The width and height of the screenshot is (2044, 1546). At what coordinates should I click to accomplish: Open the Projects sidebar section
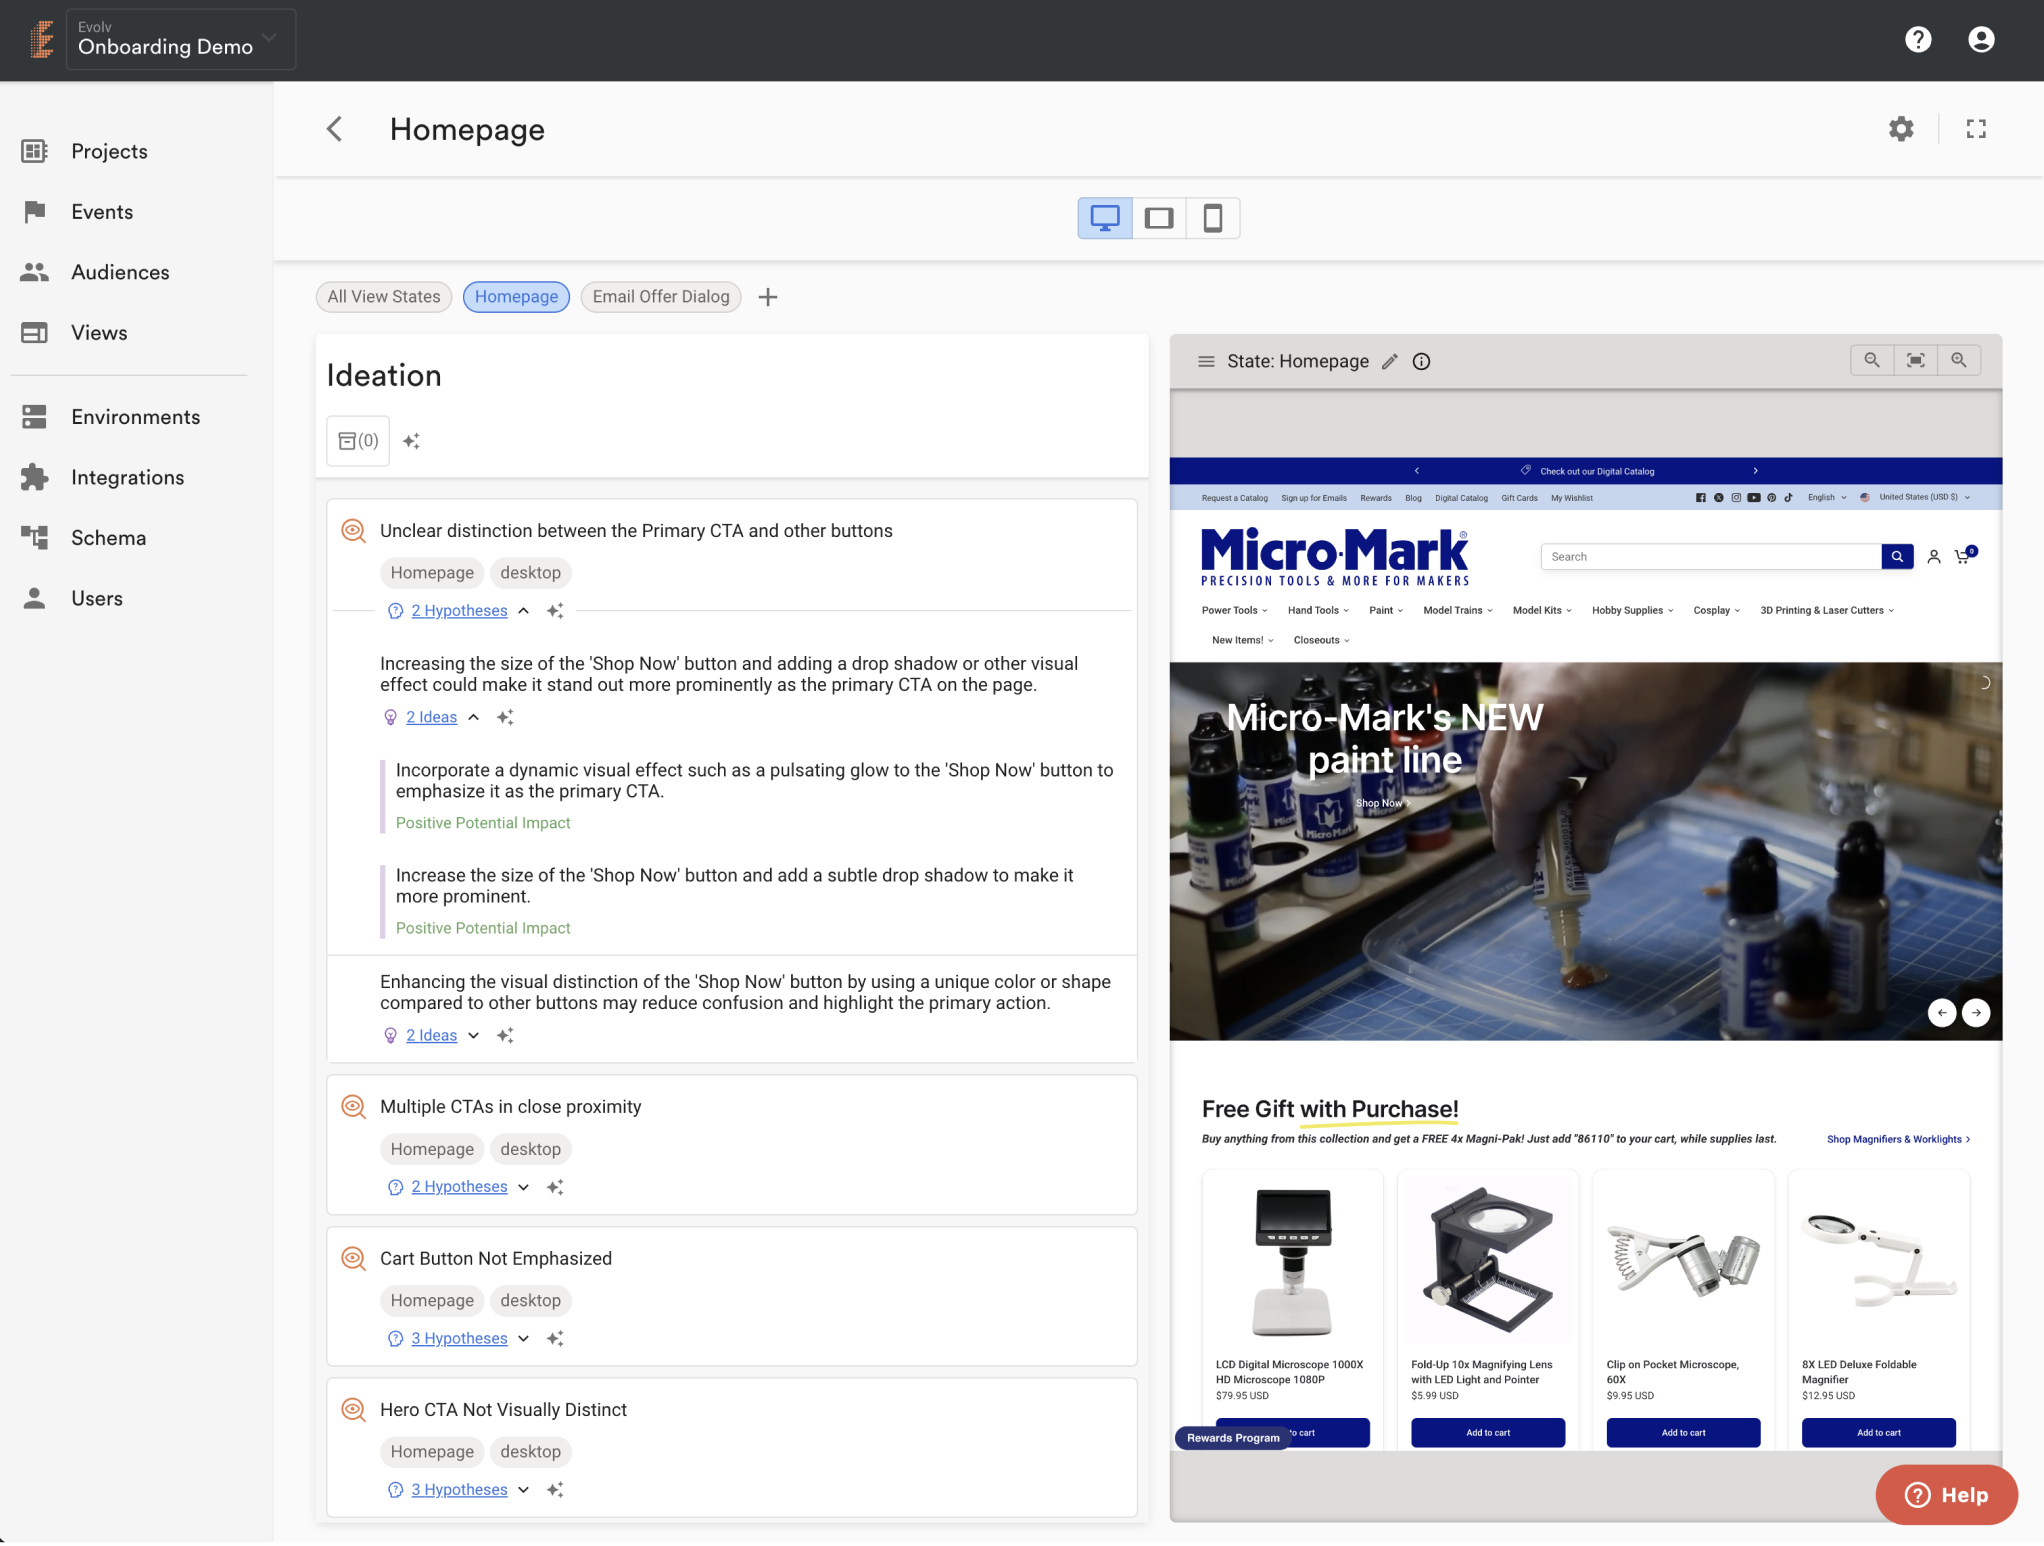click(109, 151)
